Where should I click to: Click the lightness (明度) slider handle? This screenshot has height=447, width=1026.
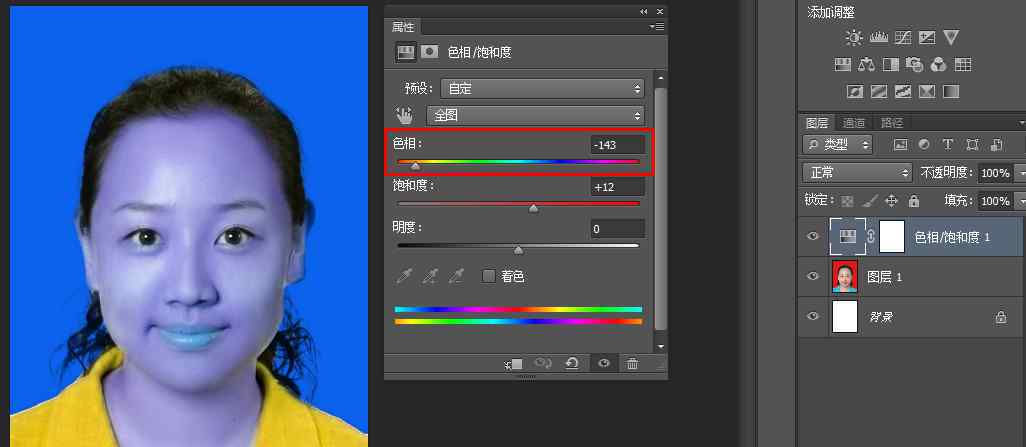[x=519, y=250]
